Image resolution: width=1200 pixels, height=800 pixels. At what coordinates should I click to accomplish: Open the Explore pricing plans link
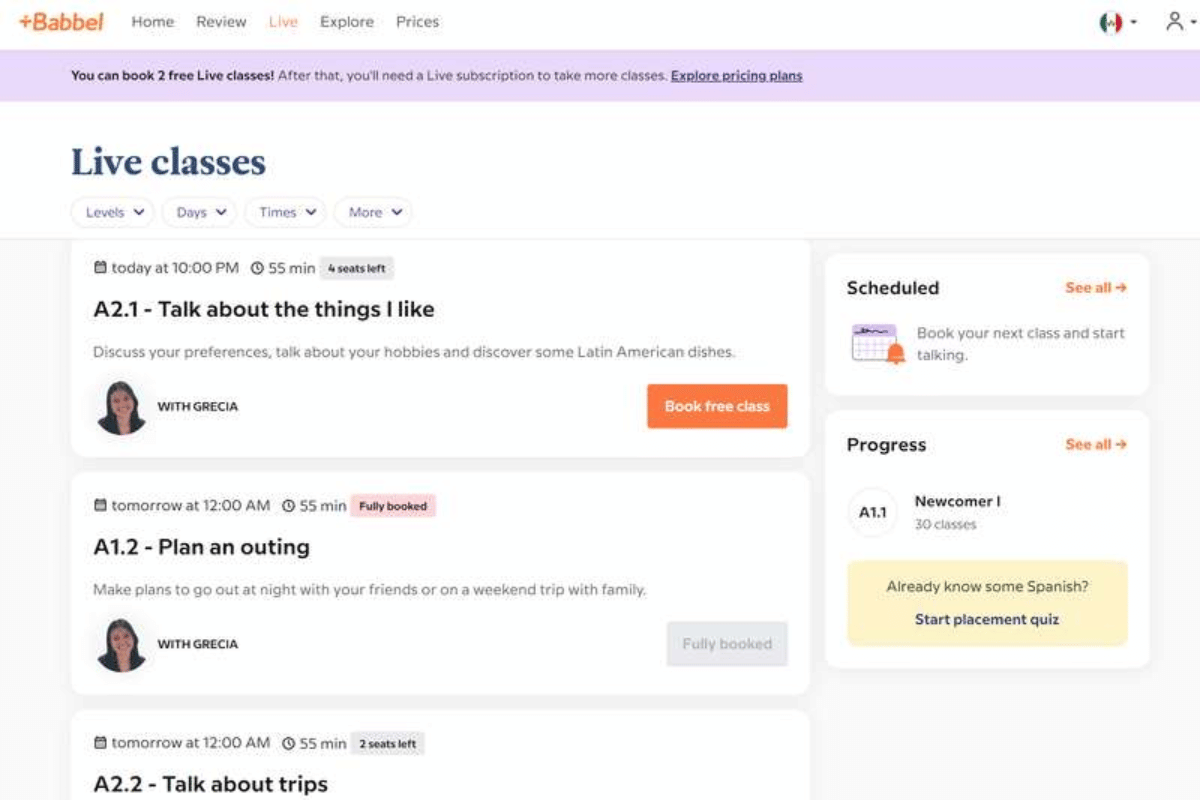tap(736, 75)
